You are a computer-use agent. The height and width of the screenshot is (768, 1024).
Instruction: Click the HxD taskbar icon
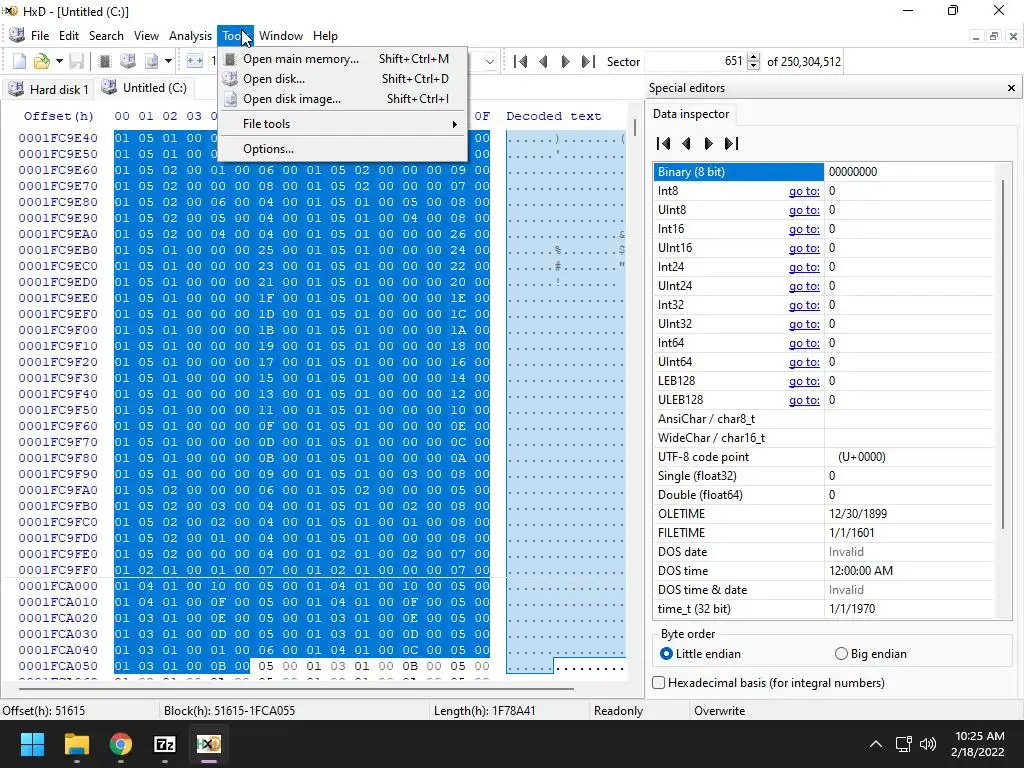coord(209,744)
